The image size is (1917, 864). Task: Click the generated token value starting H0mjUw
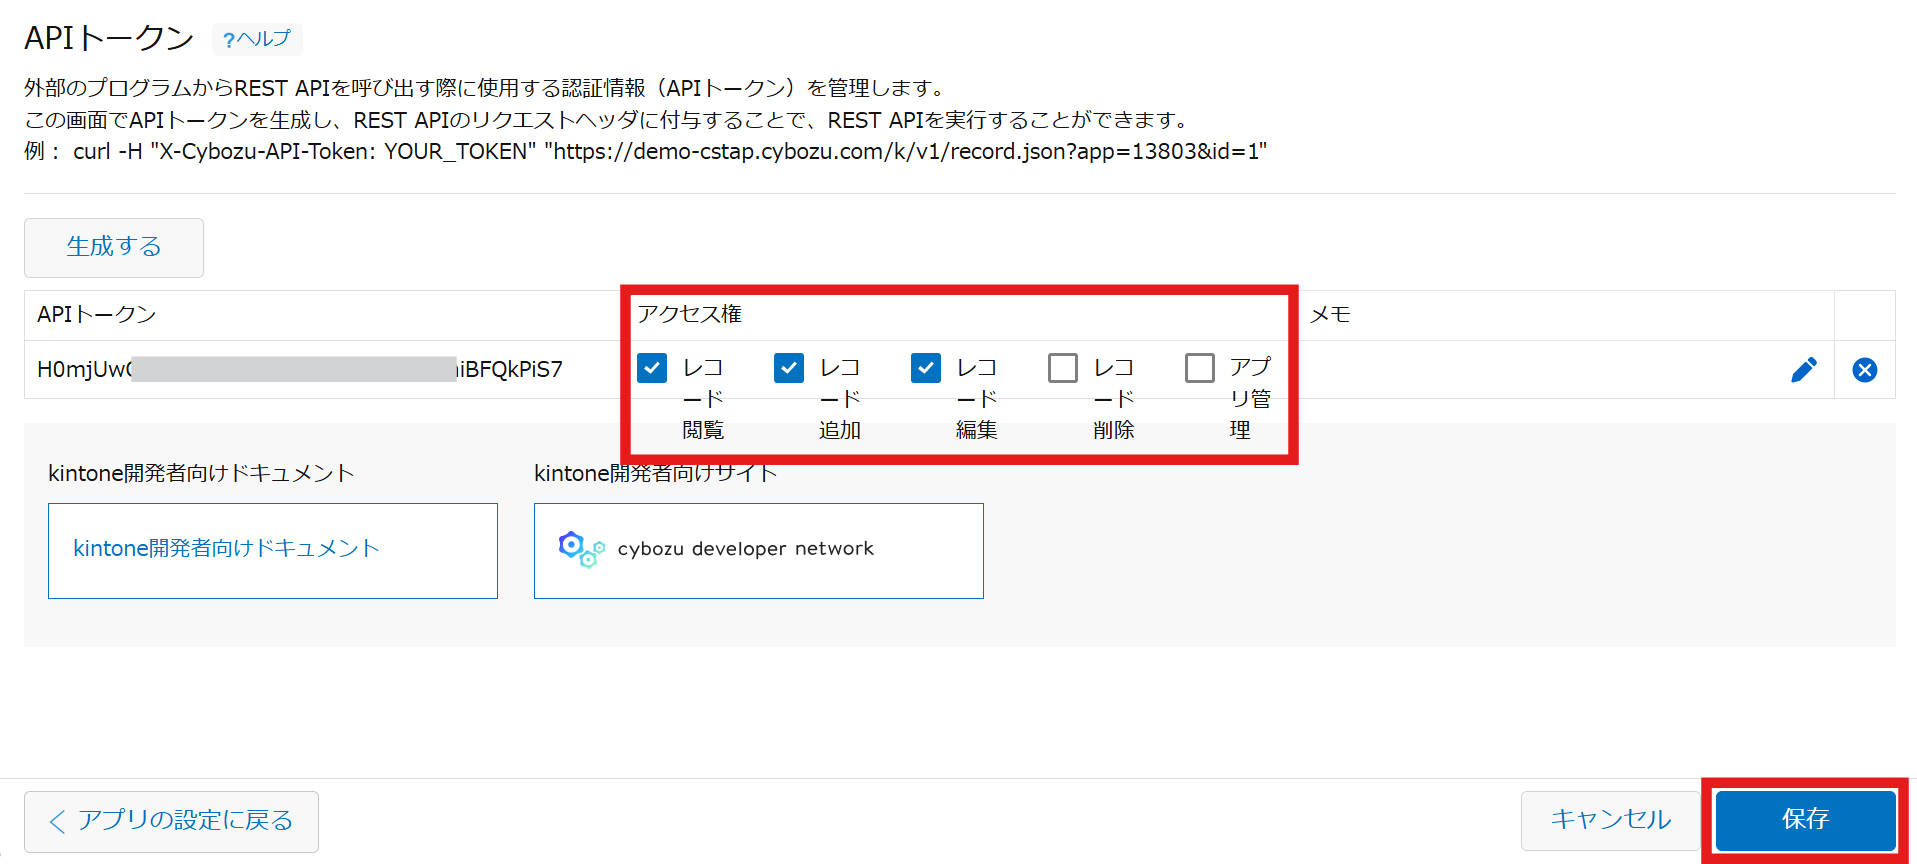click(x=300, y=370)
